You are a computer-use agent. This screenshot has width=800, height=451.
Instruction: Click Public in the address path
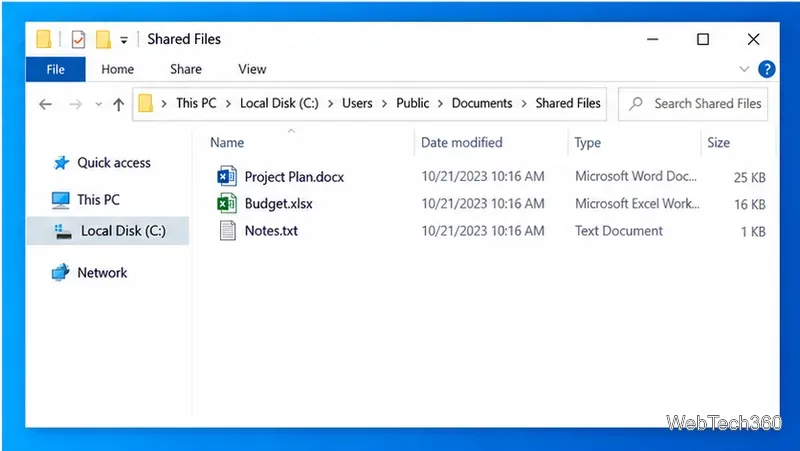click(412, 104)
